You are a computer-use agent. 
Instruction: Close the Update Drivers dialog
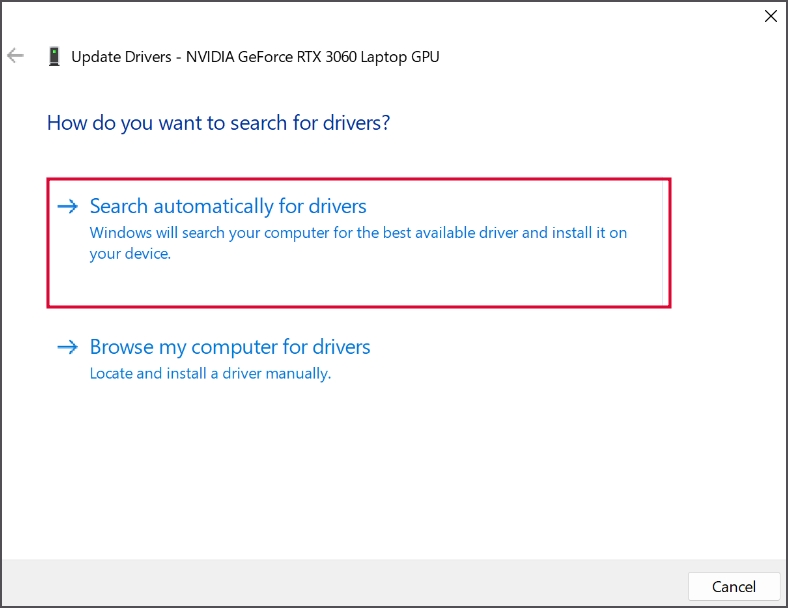(770, 16)
